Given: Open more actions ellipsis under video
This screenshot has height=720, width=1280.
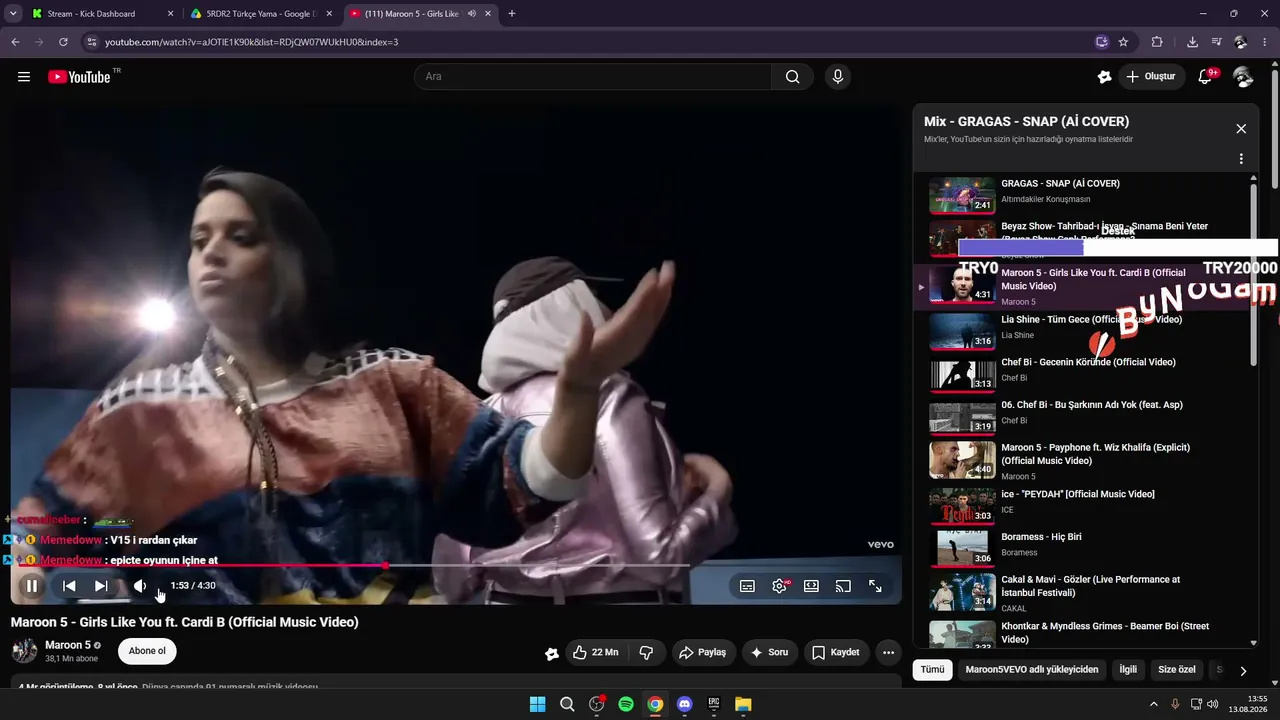Looking at the screenshot, I should 888,653.
